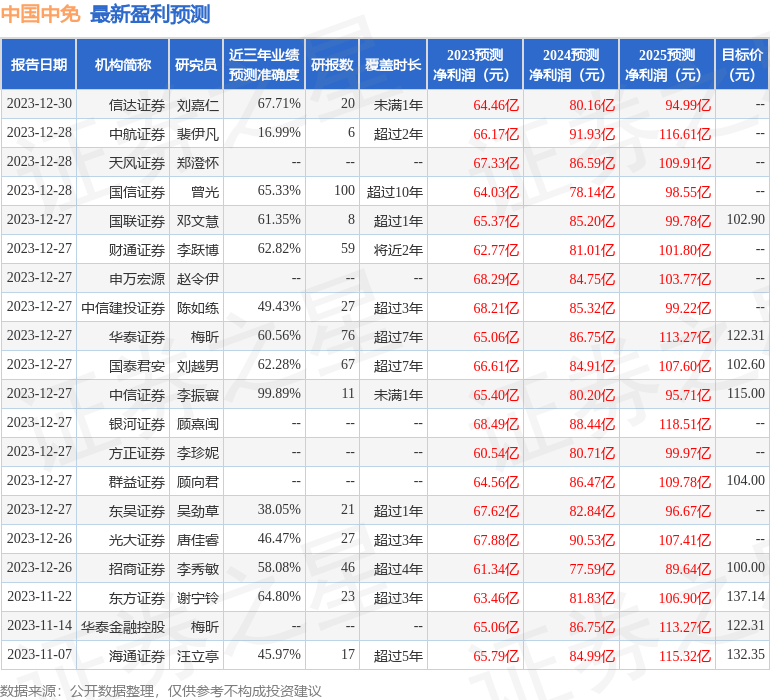Click the 132.35 target price
This screenshot has height=700, width=770.
(746, 654)
